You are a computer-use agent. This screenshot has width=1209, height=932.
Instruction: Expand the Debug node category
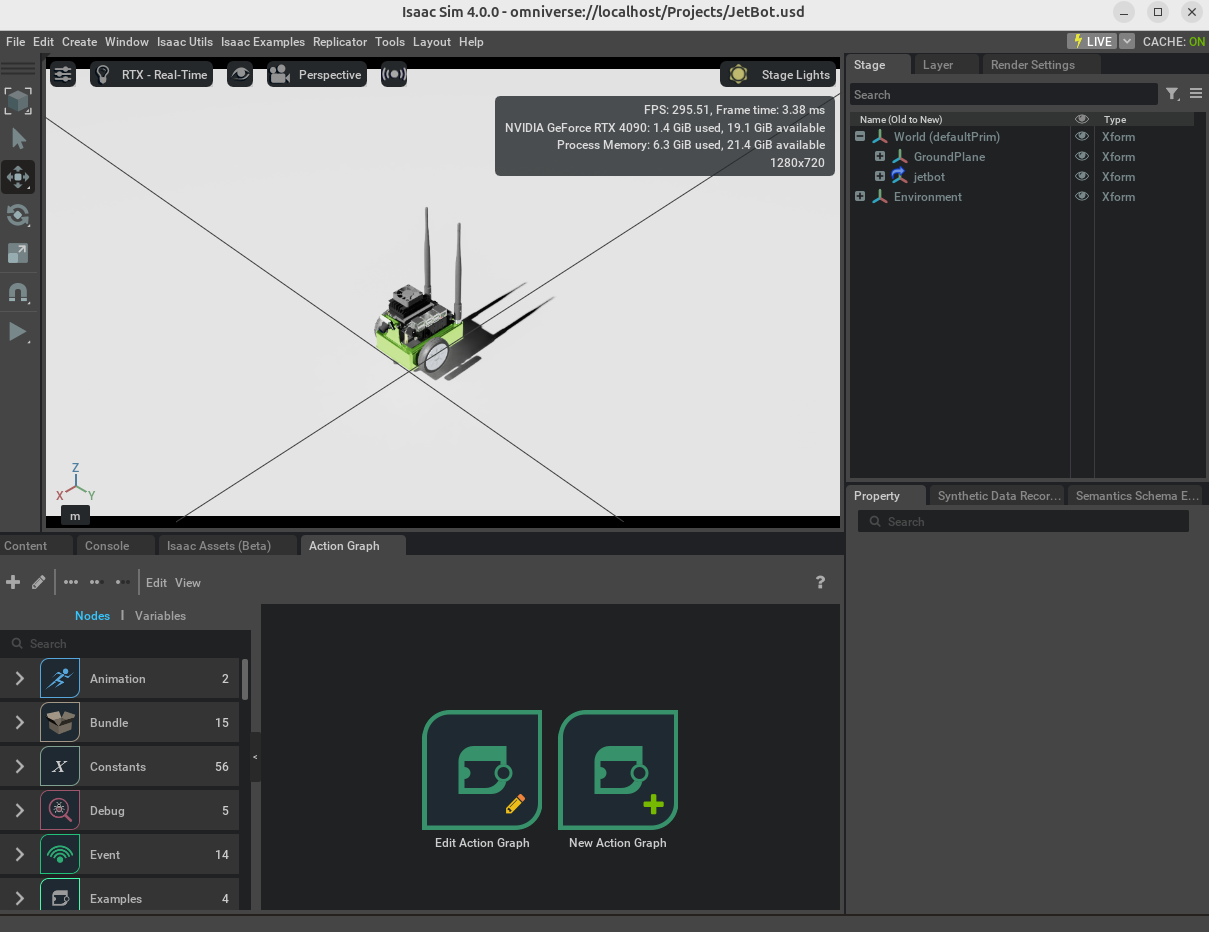[19, 811]
